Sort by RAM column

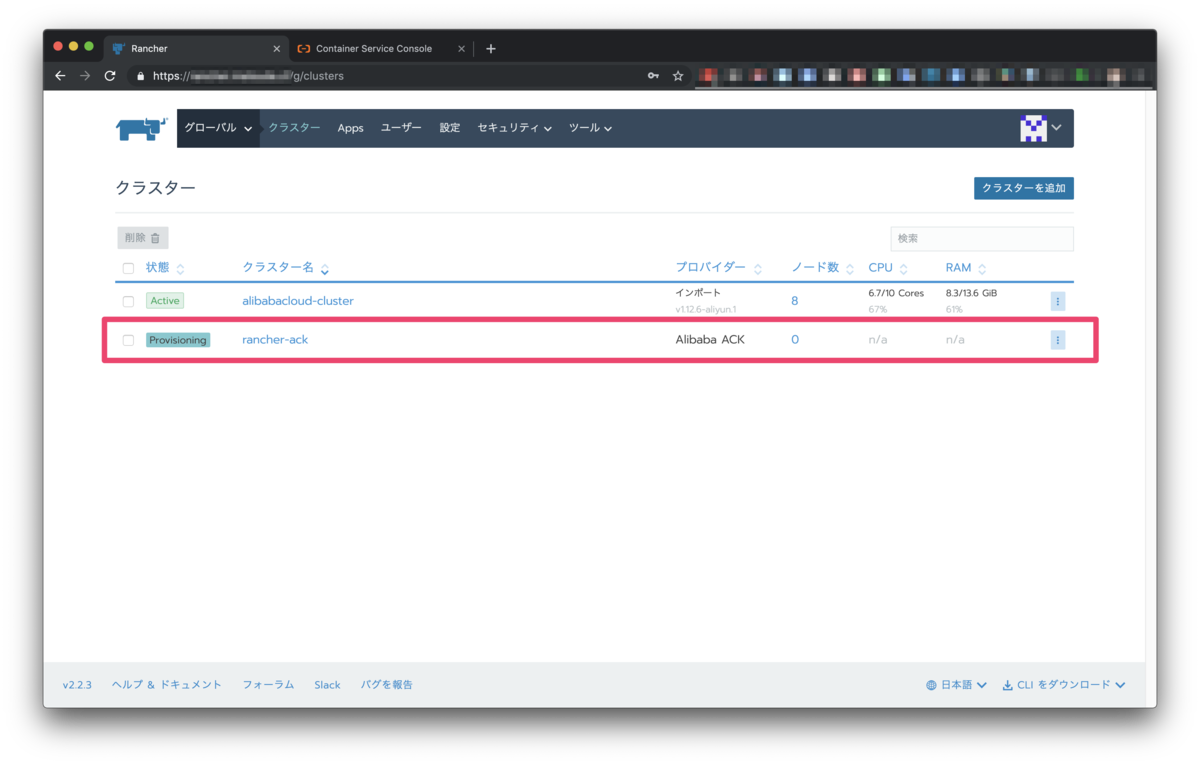click(966, 268)
